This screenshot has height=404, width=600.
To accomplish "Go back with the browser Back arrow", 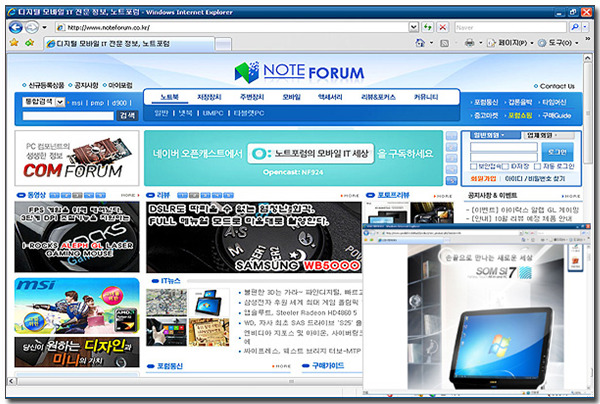I will [15, 27].
